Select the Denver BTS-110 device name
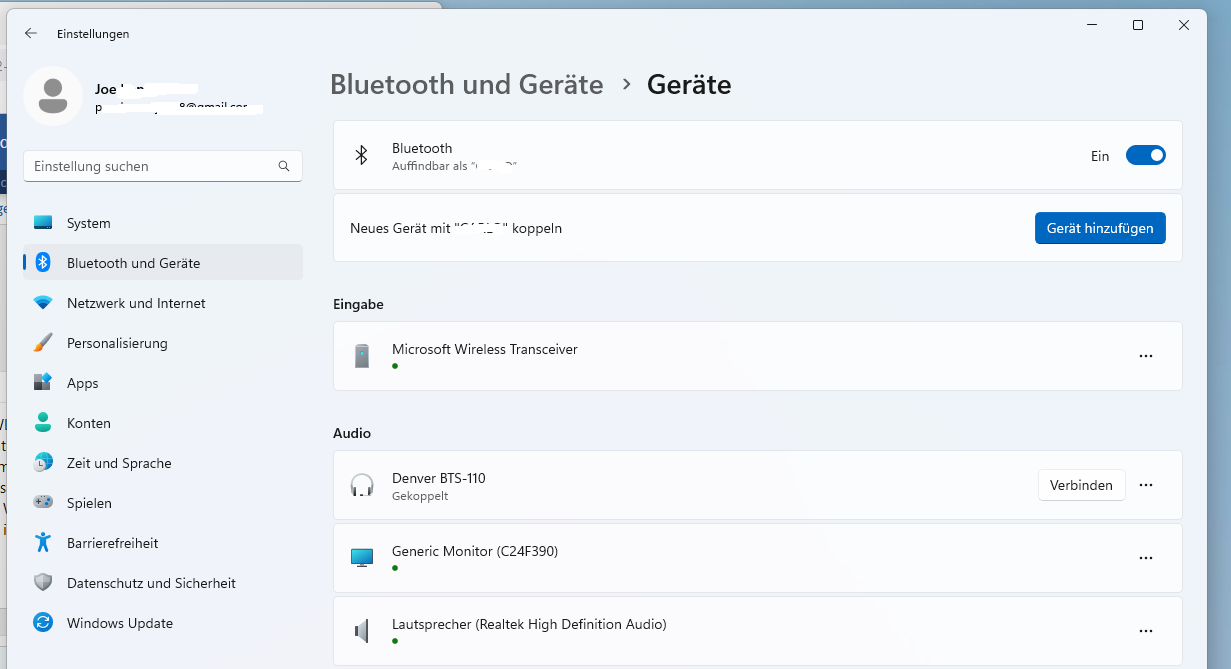Image resolution: width=1231 pixels, height=669 pixels. click(439, 478)
